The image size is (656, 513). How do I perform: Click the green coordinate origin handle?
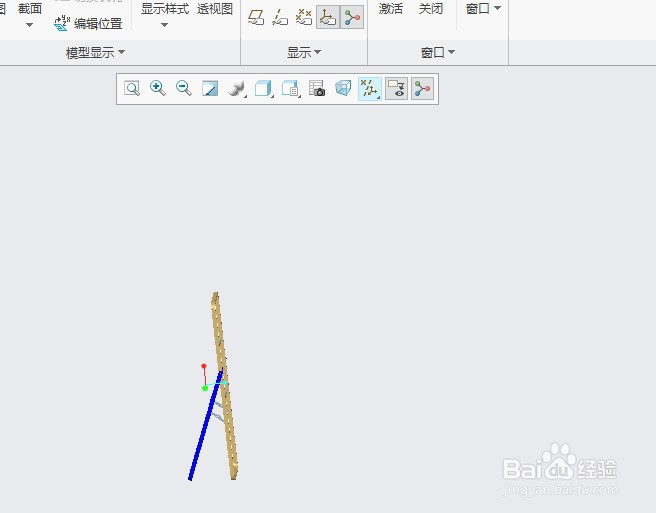(x=205, y=388)
